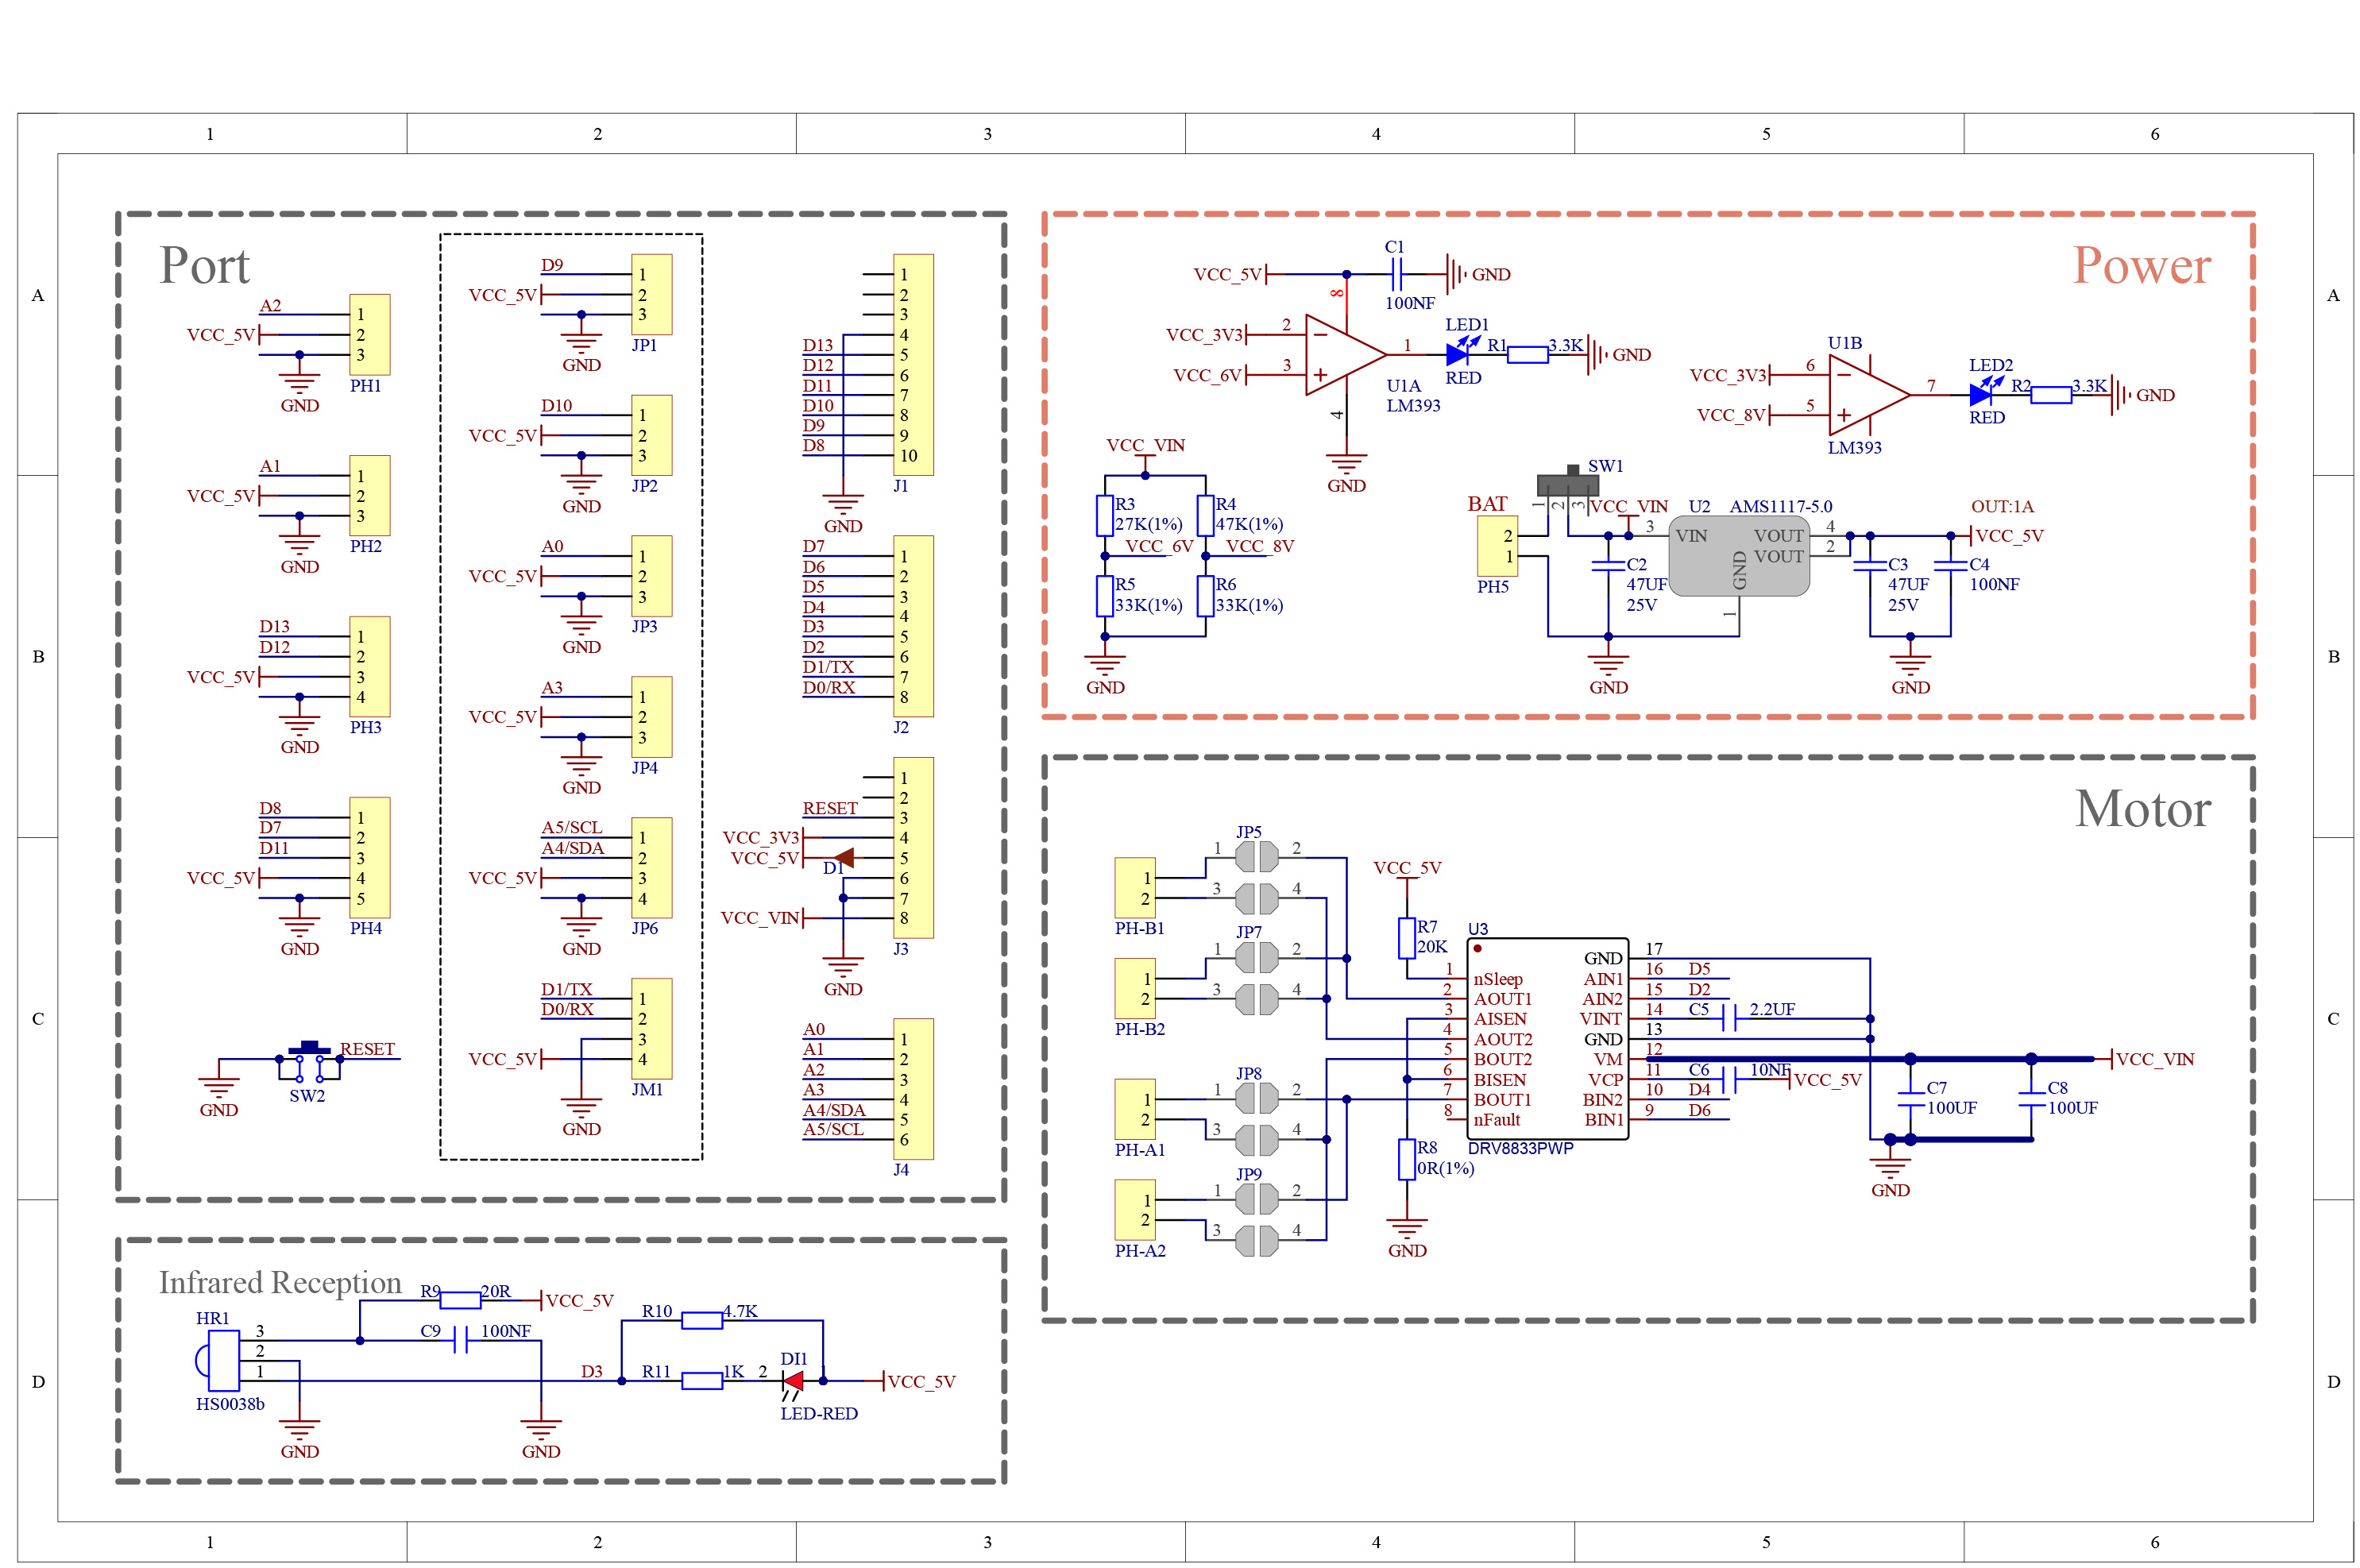The width and height of the screenshot is (2360, 1568).
Task: Click the "27K(1%)" resistor value
Action: point(1148,524)
